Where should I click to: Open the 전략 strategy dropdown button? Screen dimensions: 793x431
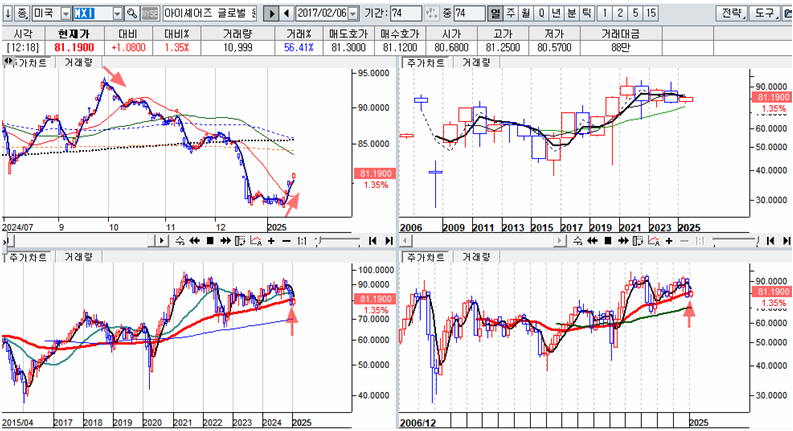coord(731,13)
